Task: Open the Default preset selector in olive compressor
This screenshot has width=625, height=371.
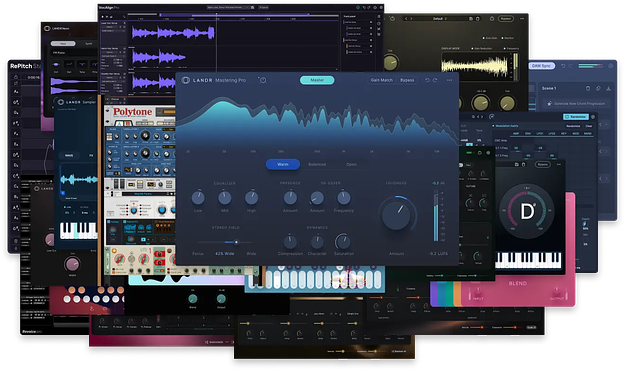Action: point(440,19)
